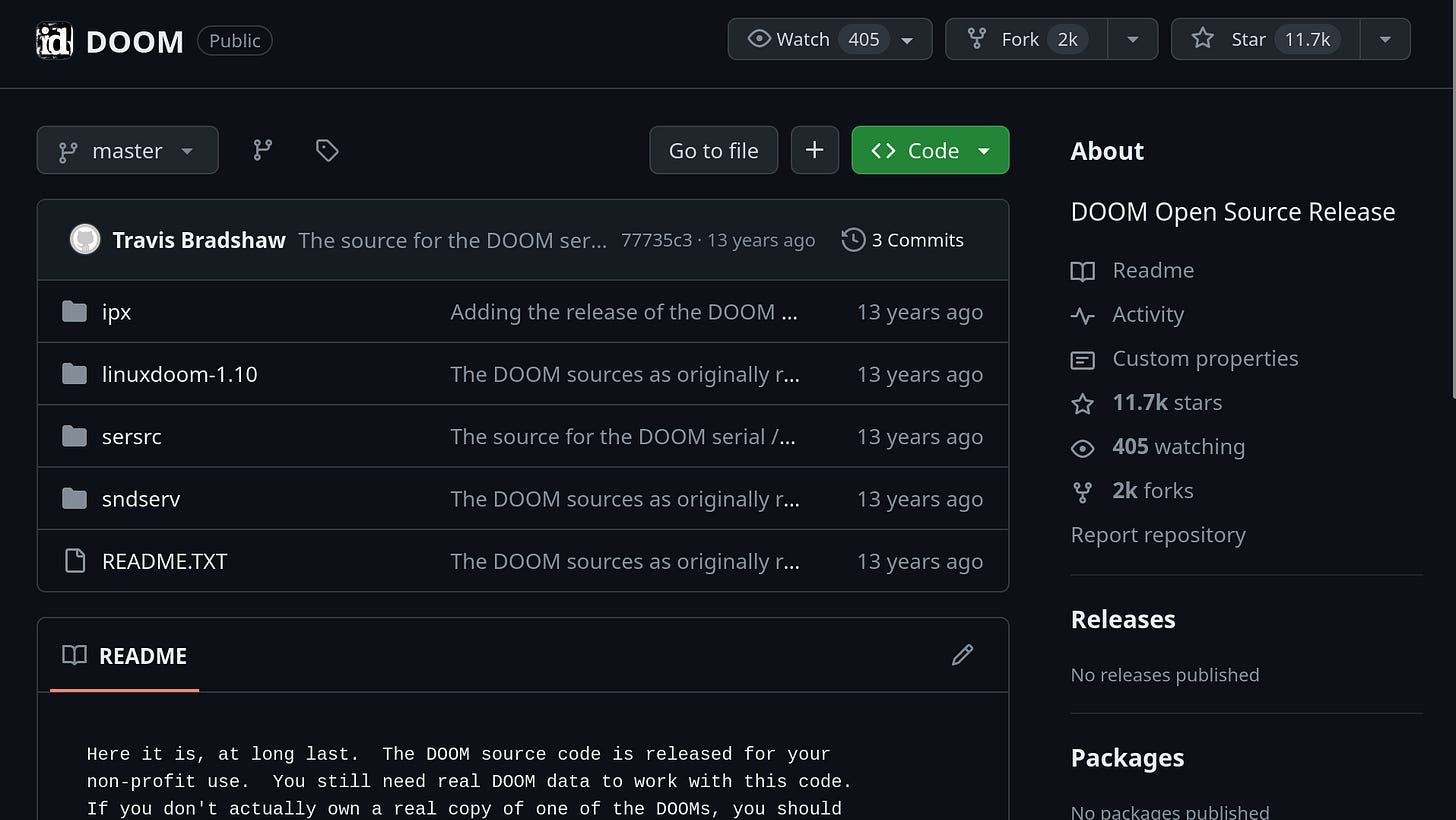Click the eye icon beside 405 watching
Screen dimensions: 1456x820
click(1083, 447)
